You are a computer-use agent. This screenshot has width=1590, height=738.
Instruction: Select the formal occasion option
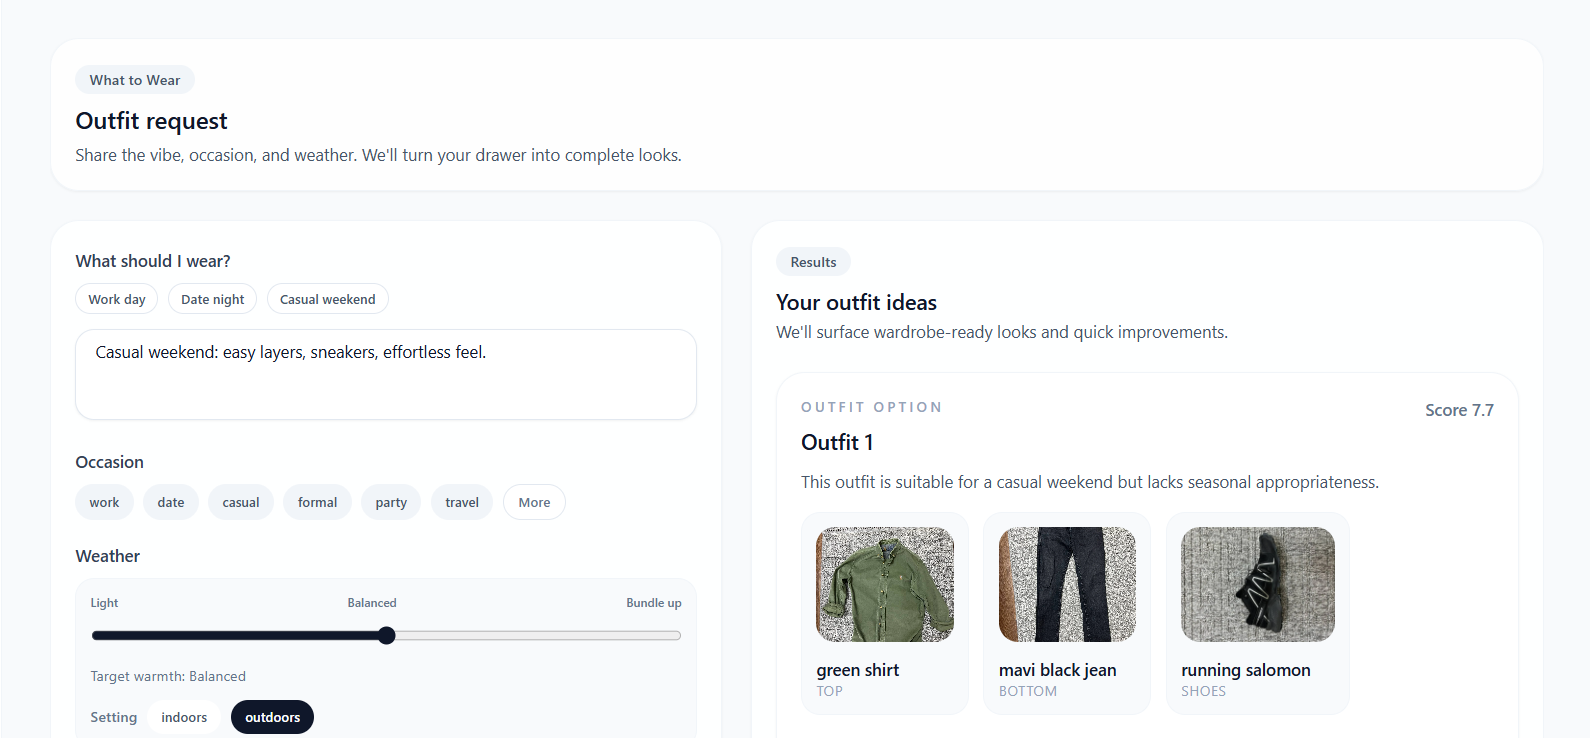pos(317,502)
